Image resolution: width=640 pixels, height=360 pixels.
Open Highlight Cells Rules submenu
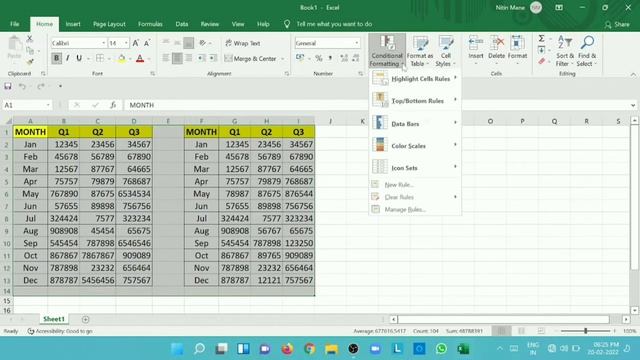(415, 78)
